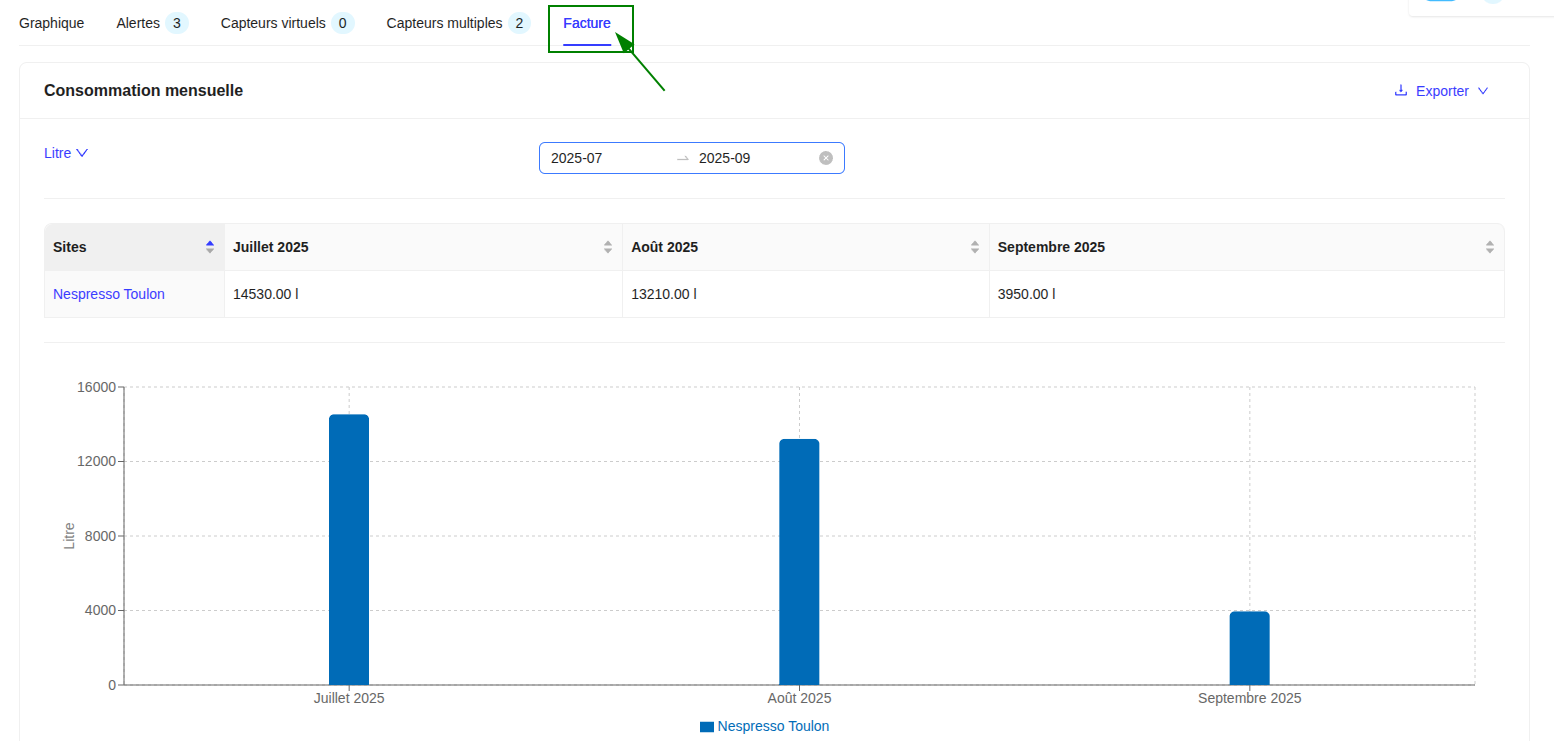Sort the Août 2025 column
Screen dimensions: 1554x741
pos(974,246)
